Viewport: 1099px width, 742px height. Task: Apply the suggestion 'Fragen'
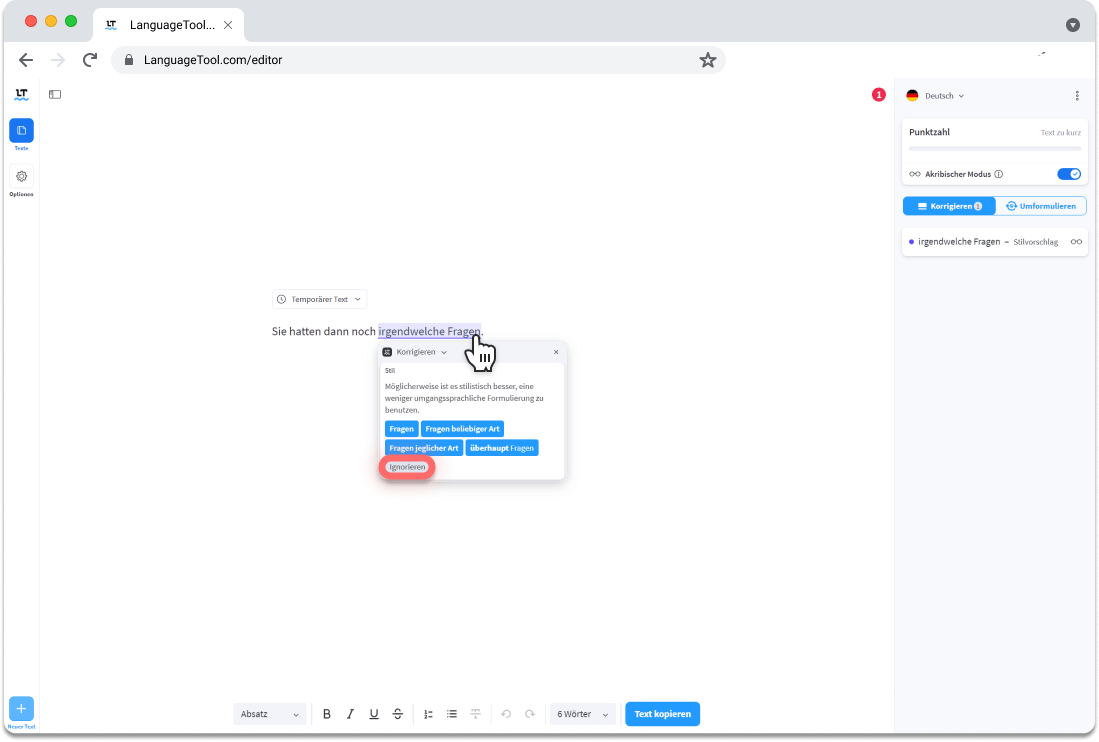coord(402,429)
